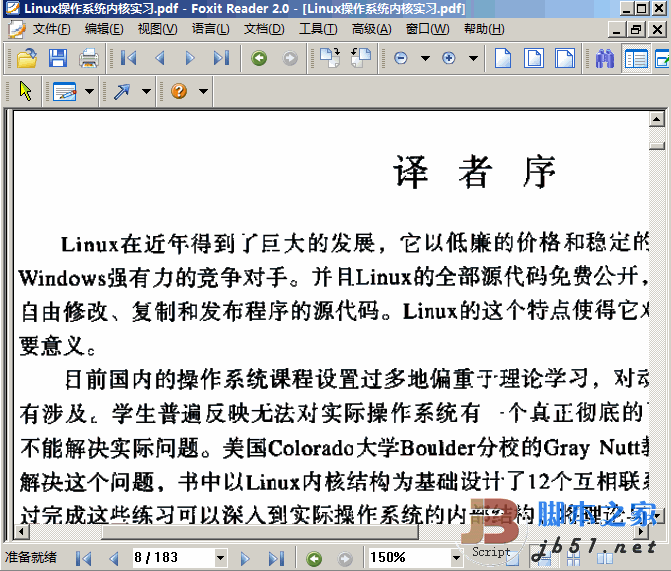Expand the zoom in dropdown arrow

[x=473, y=58]
